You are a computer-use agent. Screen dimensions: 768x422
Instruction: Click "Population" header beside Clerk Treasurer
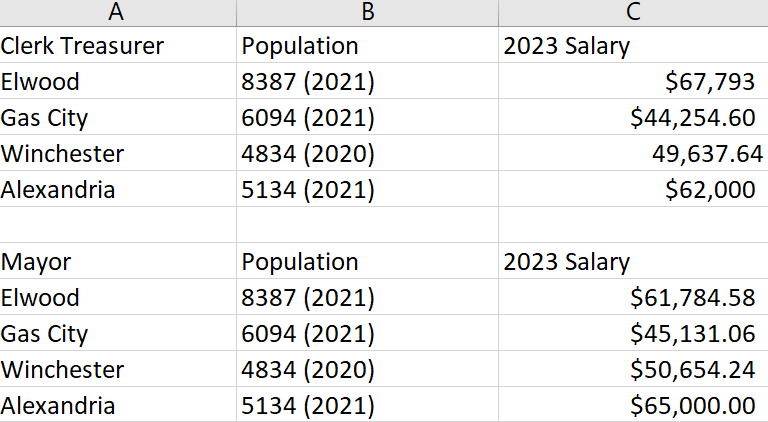point(300,46)
